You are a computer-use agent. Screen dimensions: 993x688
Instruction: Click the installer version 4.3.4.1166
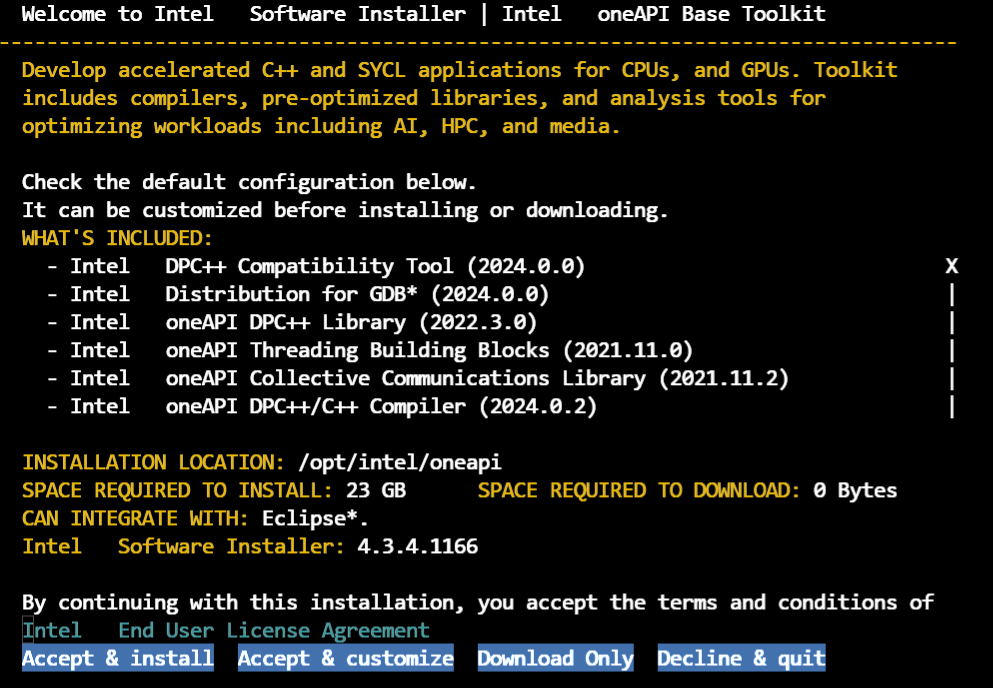pyautogui.click(x=417, y=546)
